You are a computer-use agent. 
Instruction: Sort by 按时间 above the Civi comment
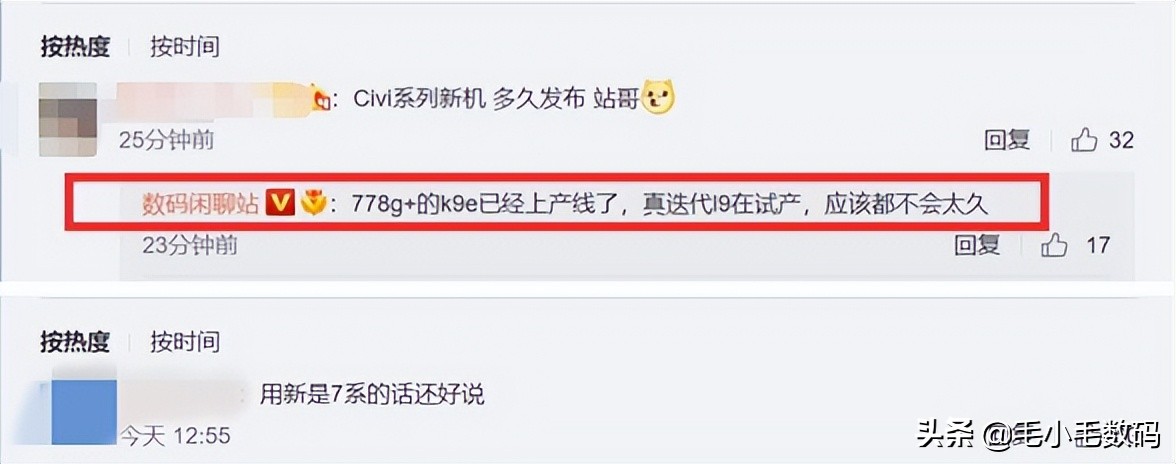point(185,46)
